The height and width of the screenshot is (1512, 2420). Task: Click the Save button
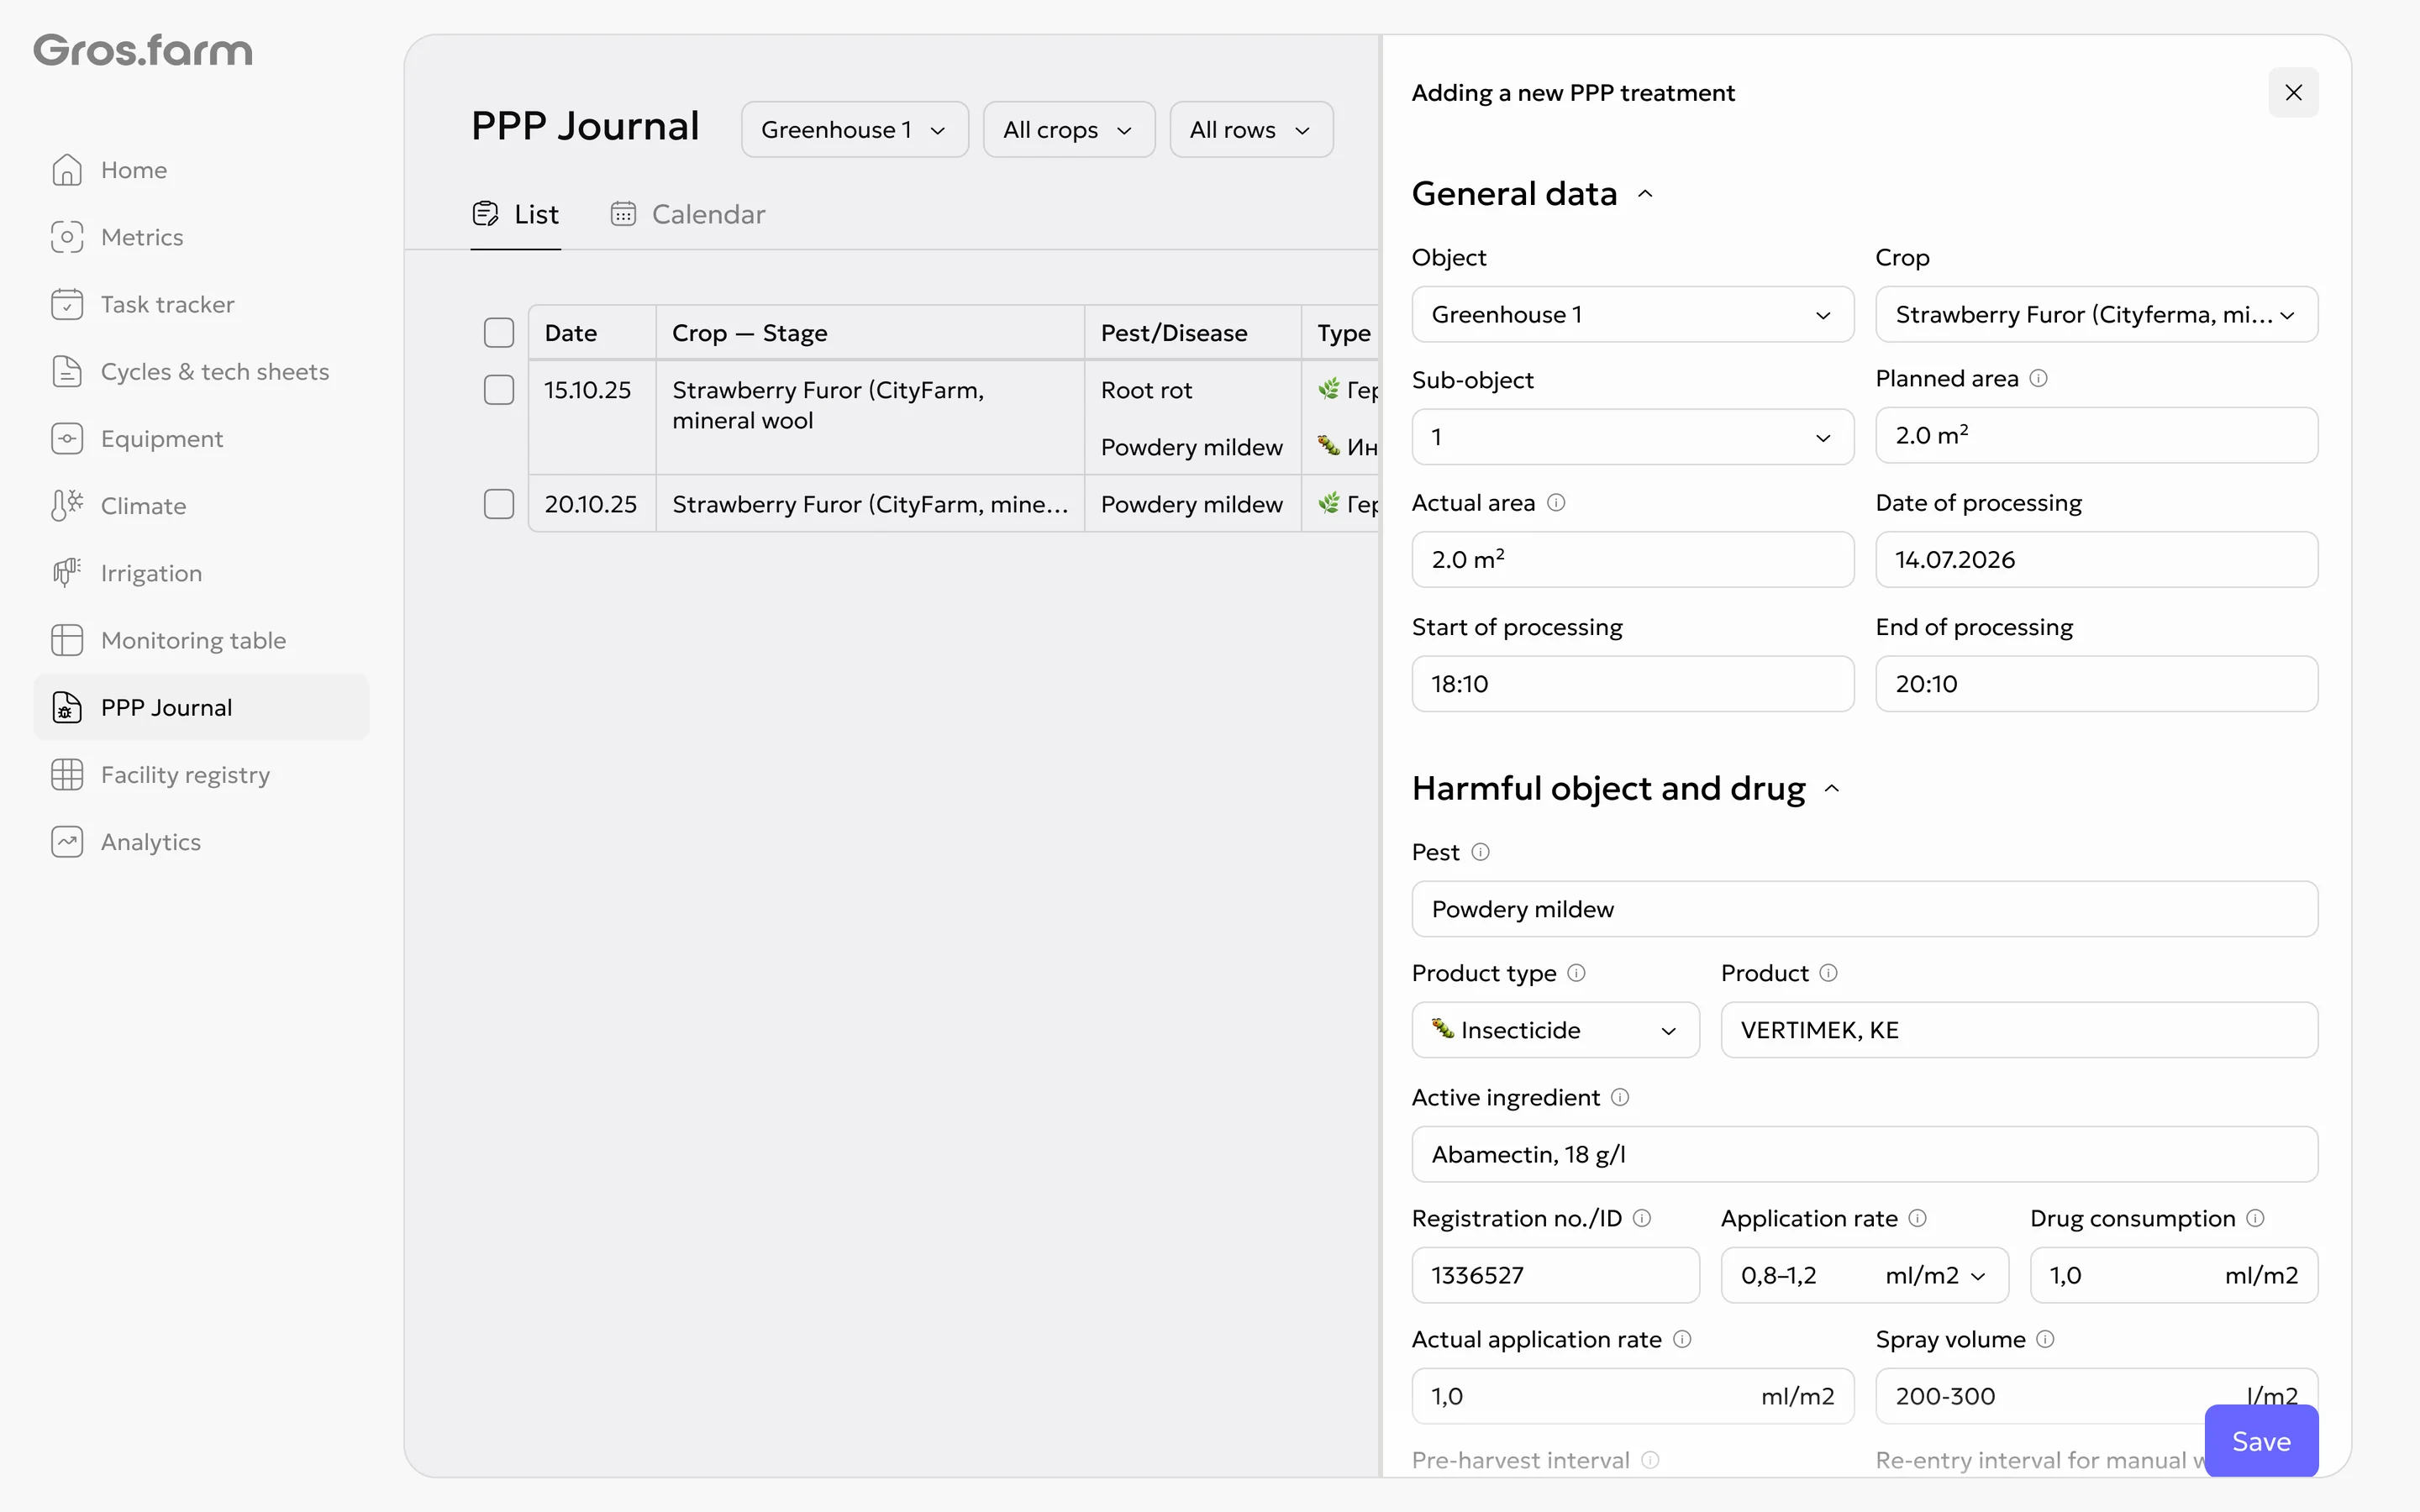[2261, 1441]
